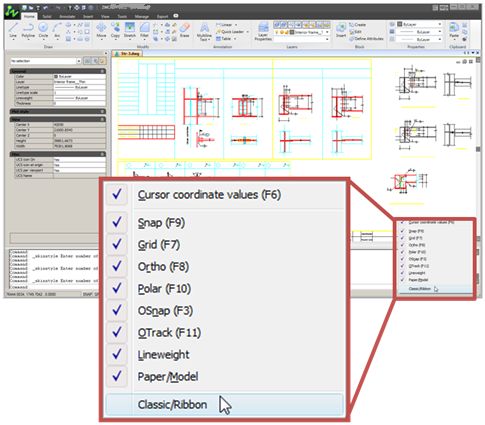Open the Multiline Text tool
Image resolution: width=485 pixels, height=425 pixels.
pyautogui.click(x=204, y=32)
